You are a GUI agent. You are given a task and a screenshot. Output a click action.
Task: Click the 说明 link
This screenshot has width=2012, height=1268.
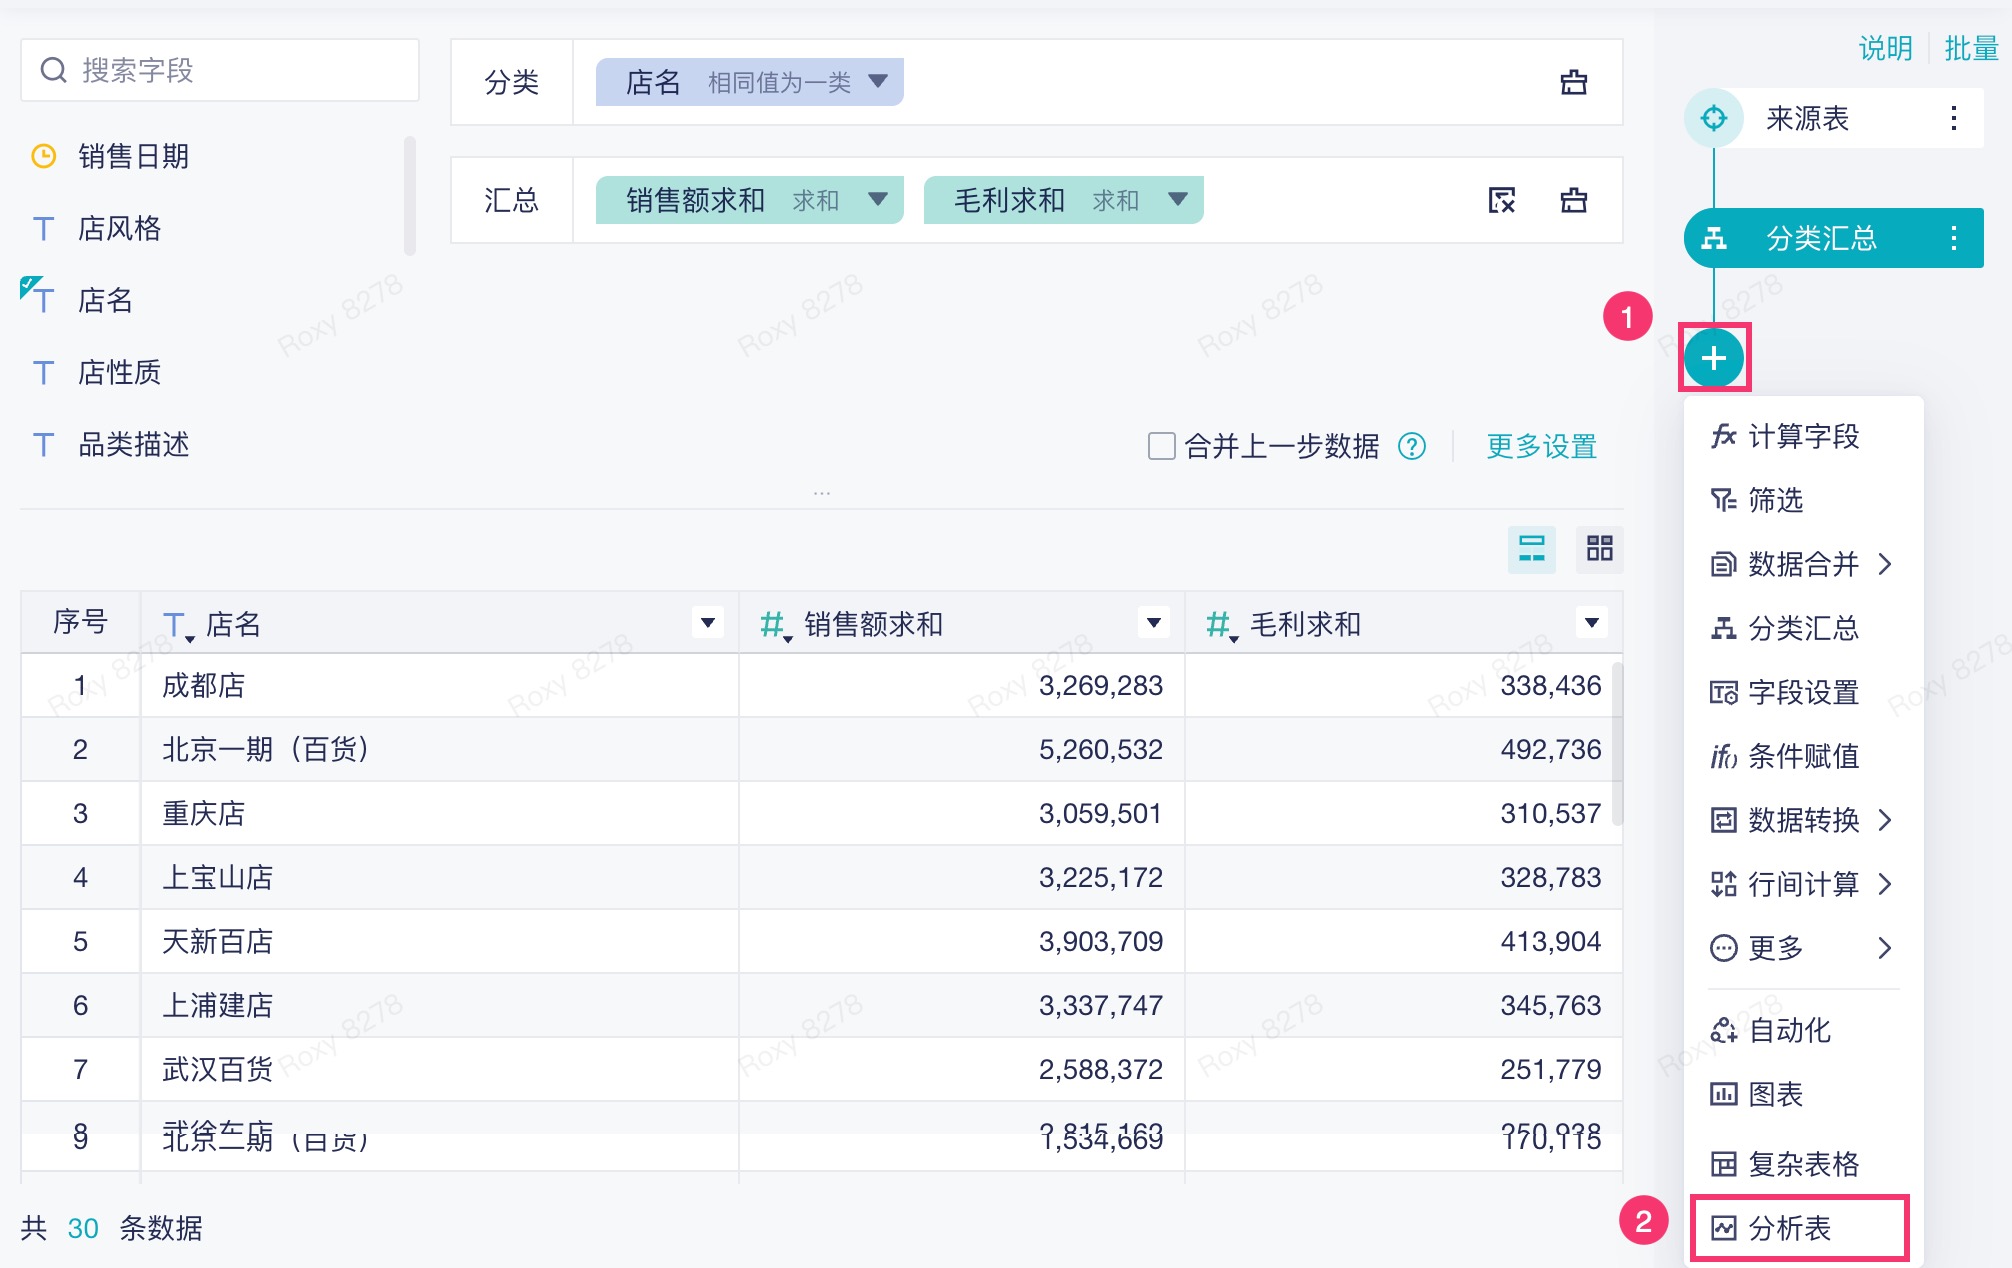(x=1885, y=48)
